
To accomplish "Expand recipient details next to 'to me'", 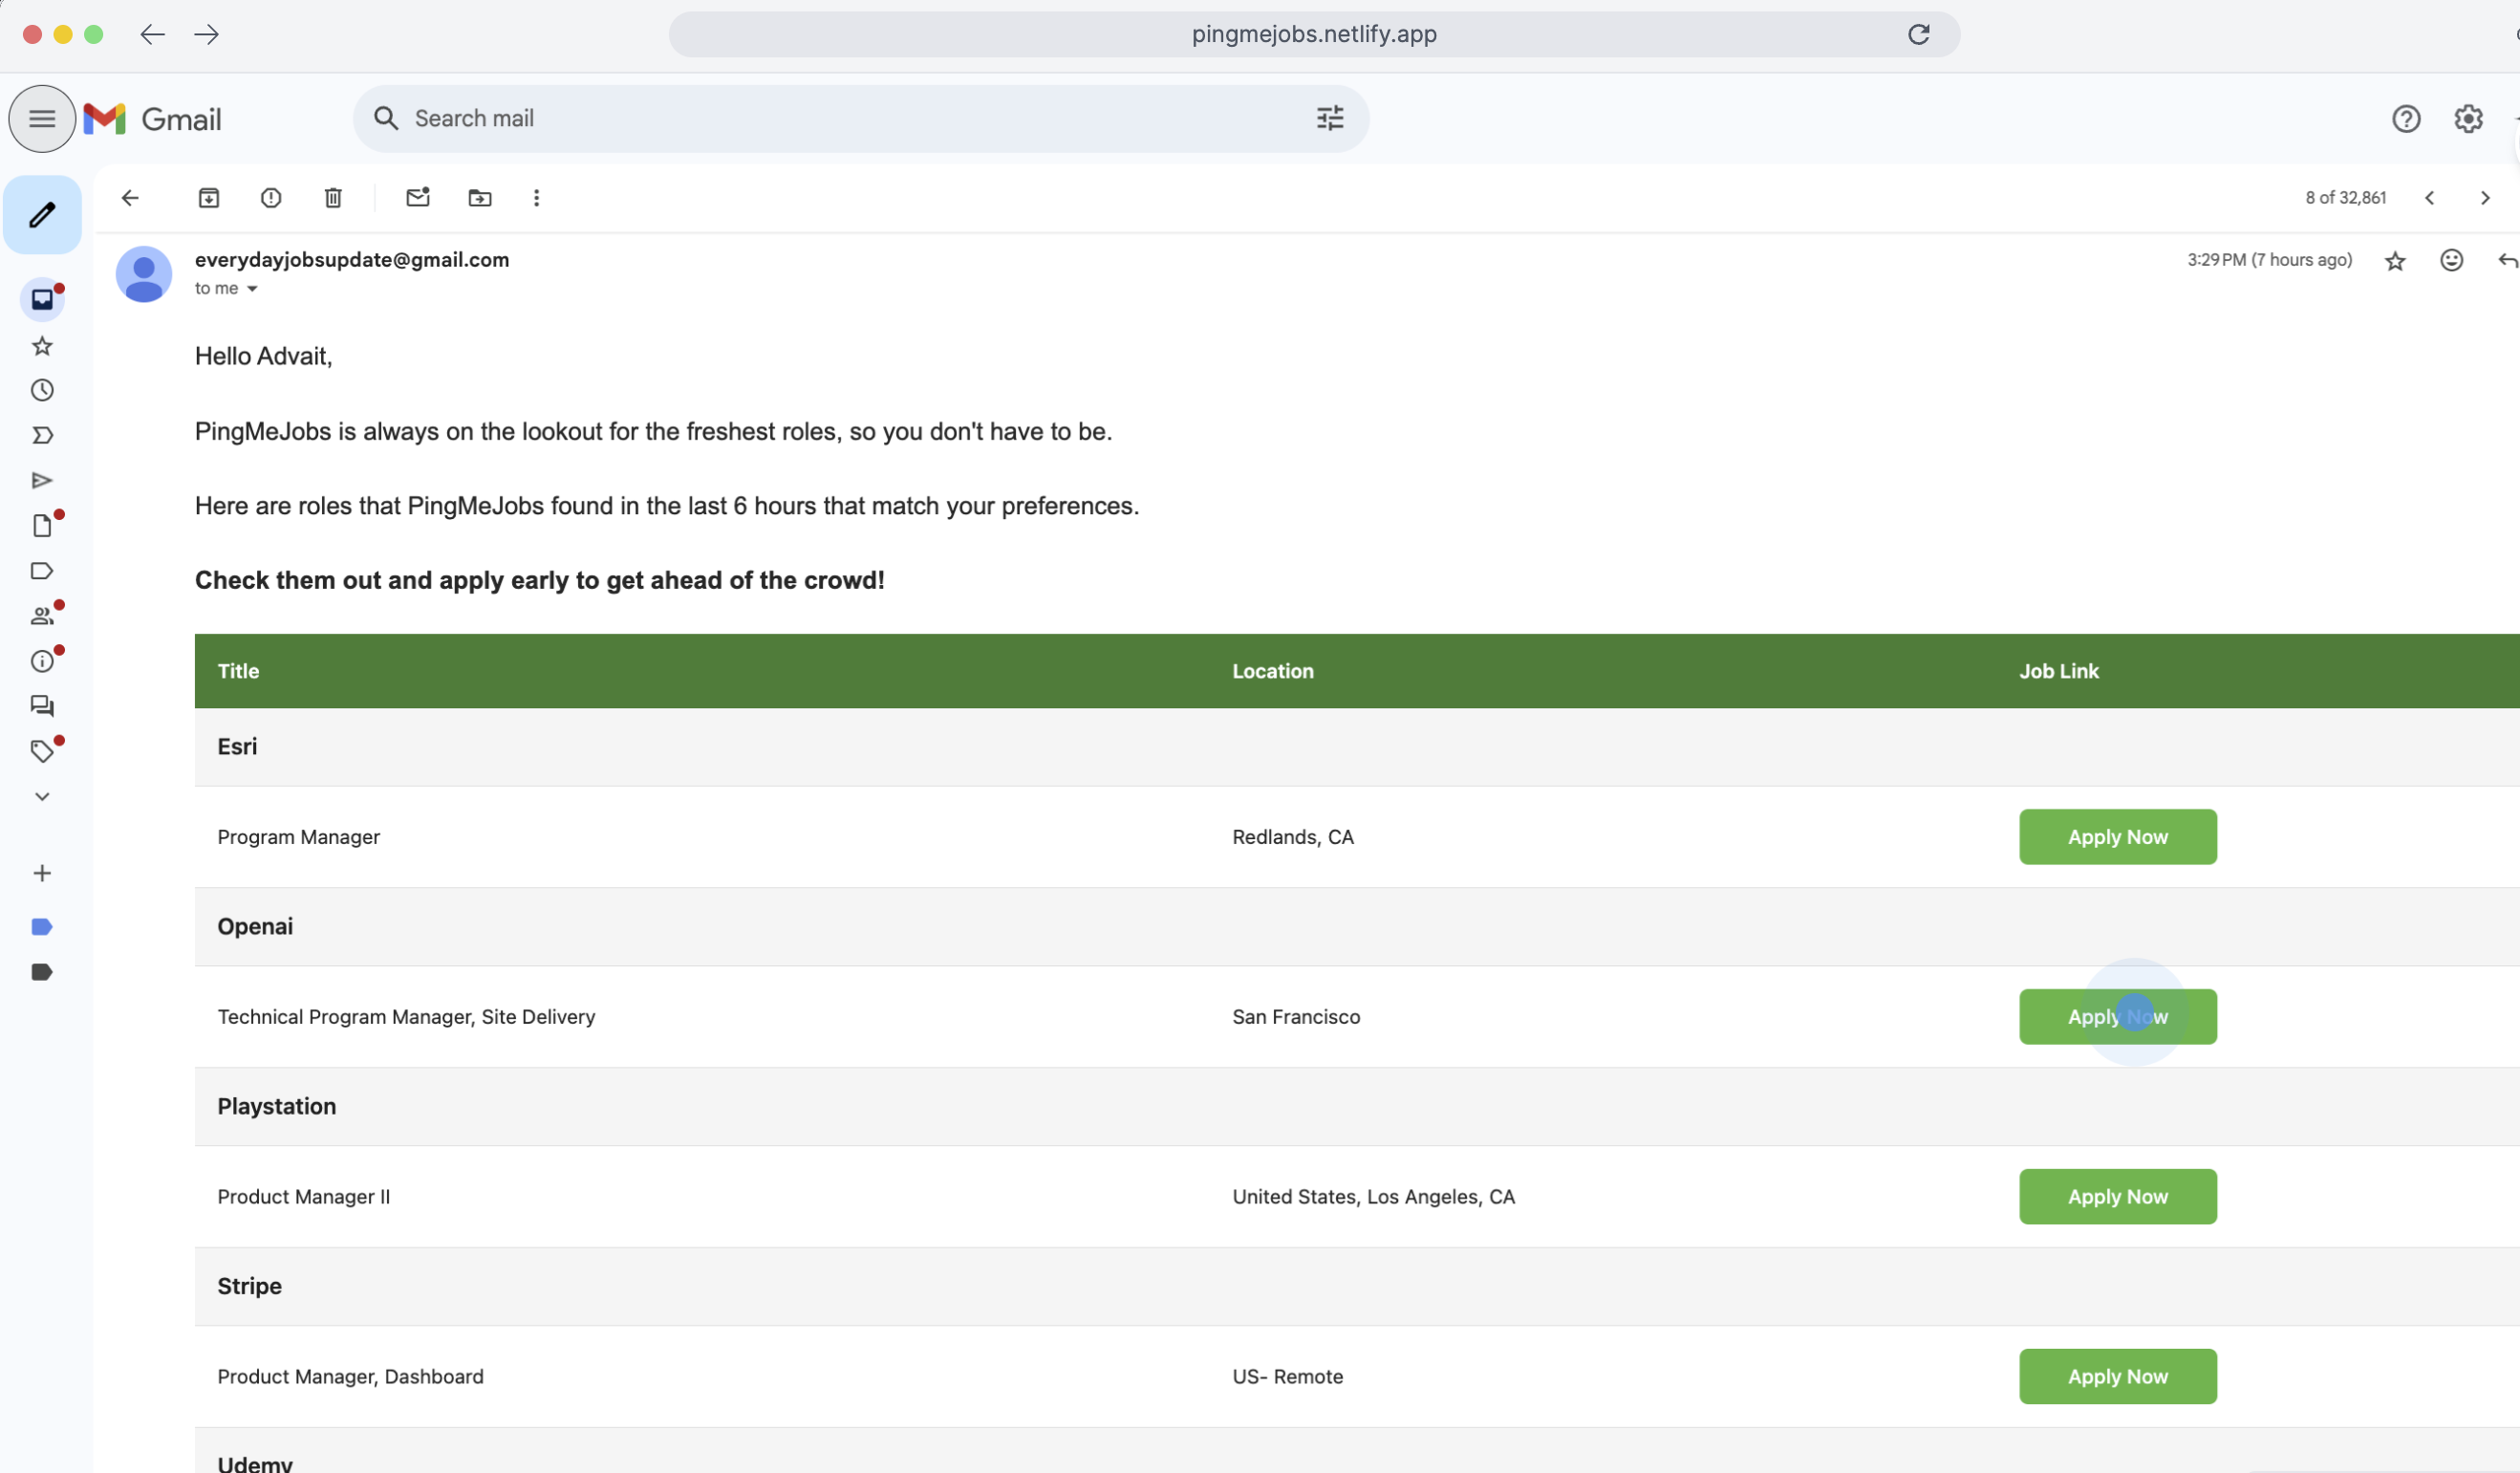I will click(x=252, y=289).
